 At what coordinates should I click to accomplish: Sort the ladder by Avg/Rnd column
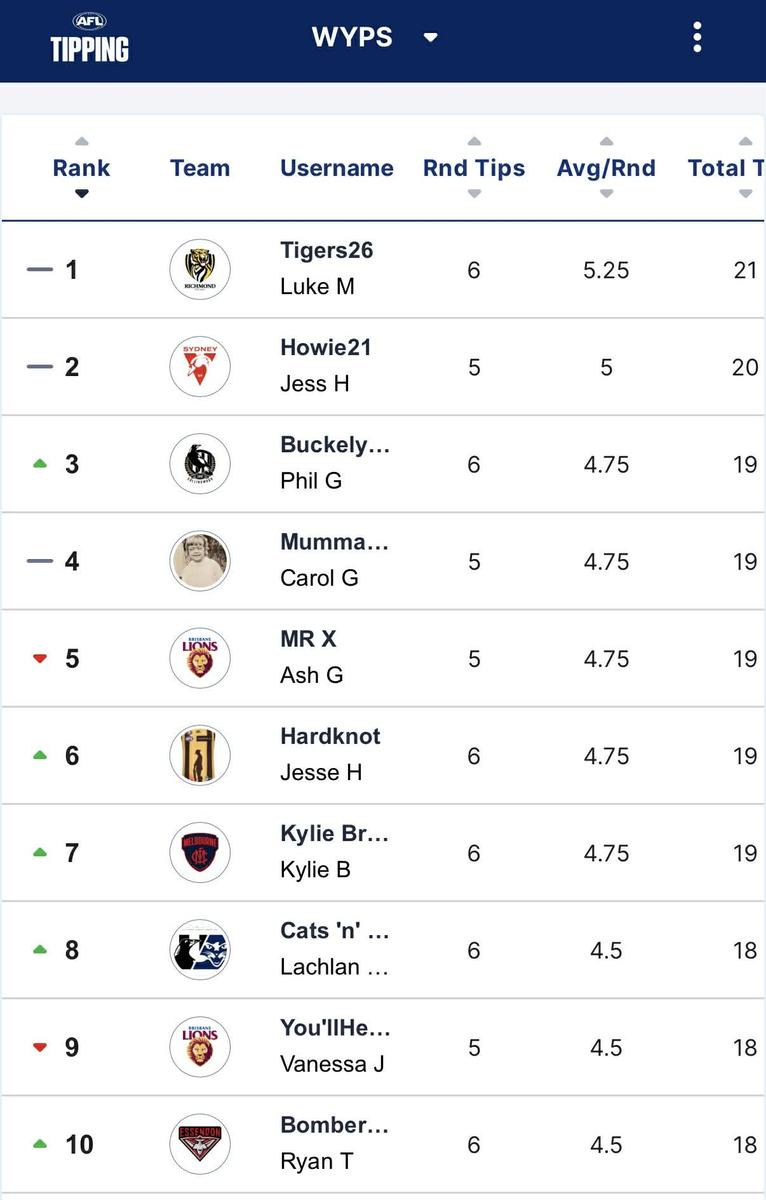pos(606,168)
